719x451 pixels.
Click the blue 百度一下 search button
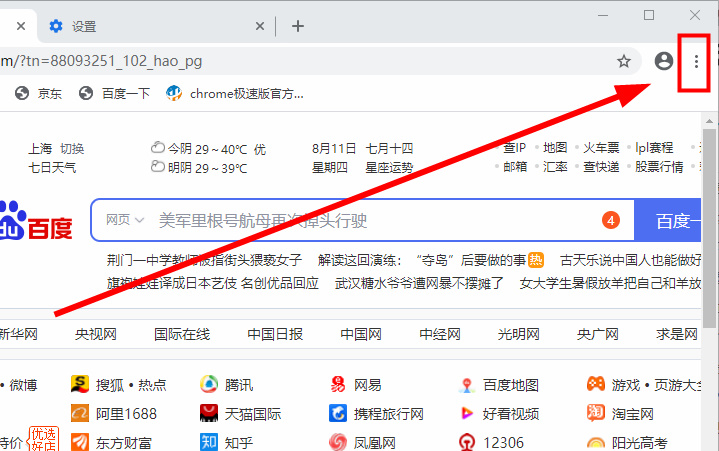click(668, 220)
